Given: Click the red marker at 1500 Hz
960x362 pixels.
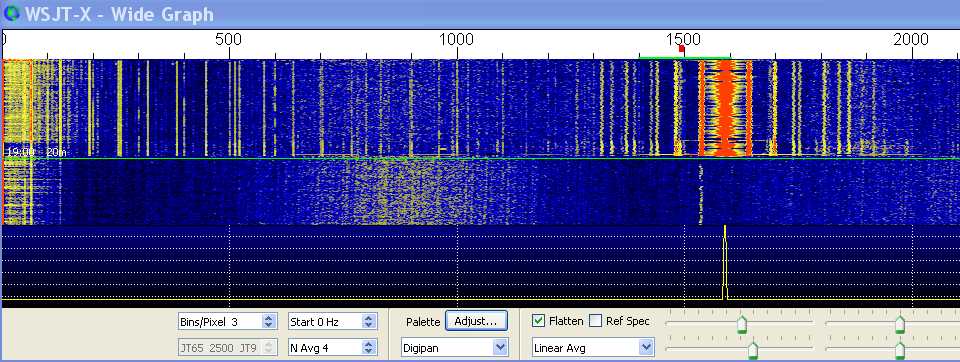Looking at the screenshot, I should pyautogui.click(x=682, y=48).
